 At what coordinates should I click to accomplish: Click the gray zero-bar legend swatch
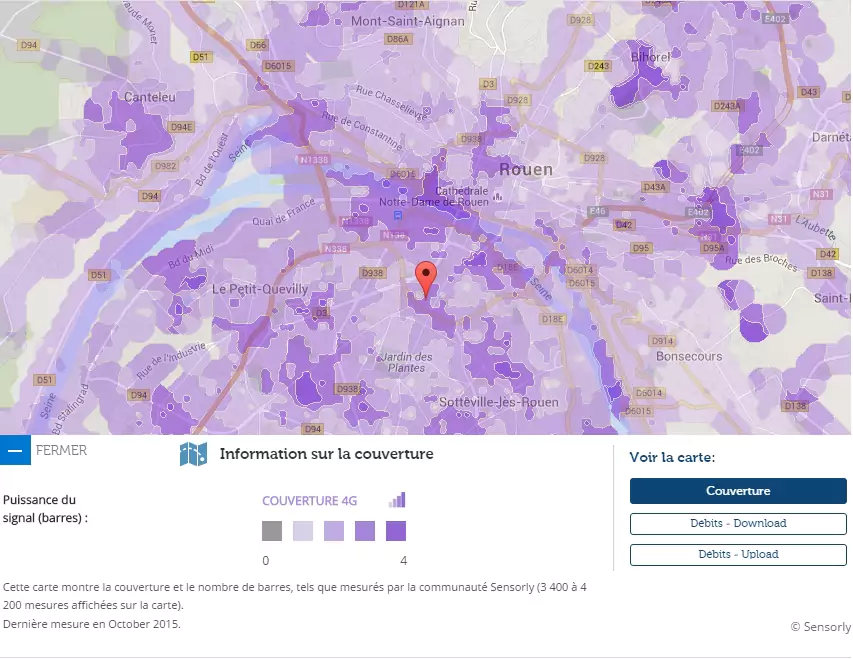click(x=272, y=531)
